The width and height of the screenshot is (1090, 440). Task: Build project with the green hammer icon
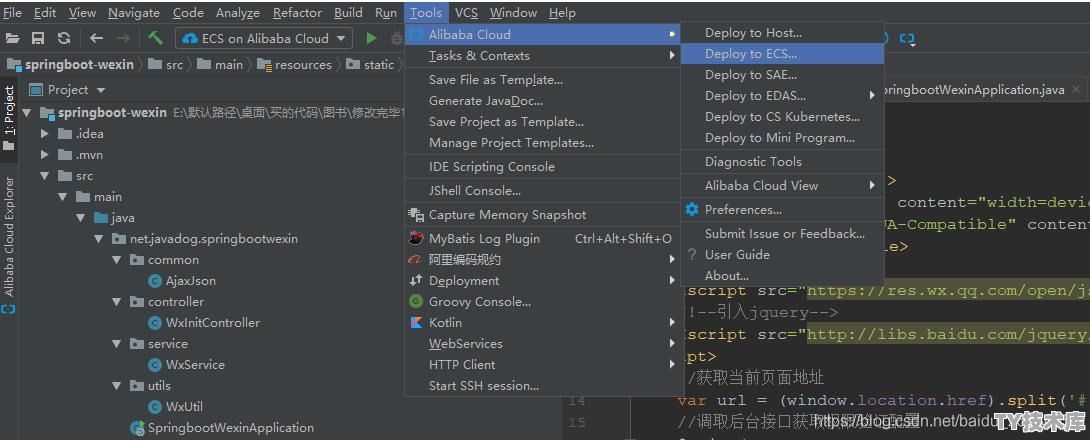(155, 38)
